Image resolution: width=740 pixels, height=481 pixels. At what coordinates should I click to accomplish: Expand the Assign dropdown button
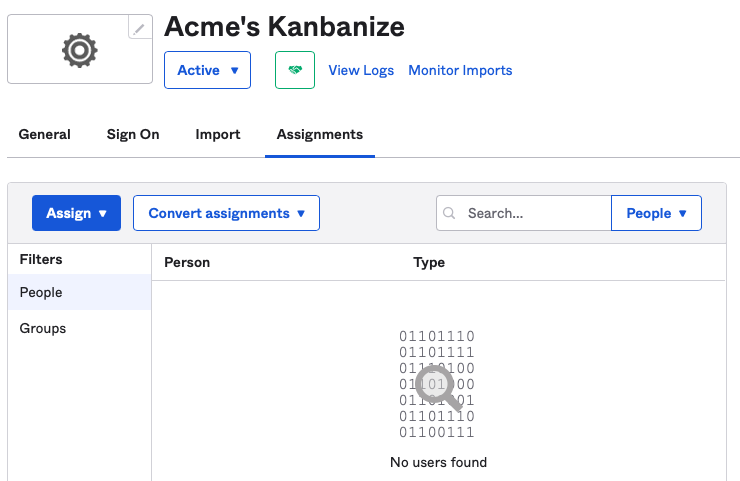click(x=76, y=213)
